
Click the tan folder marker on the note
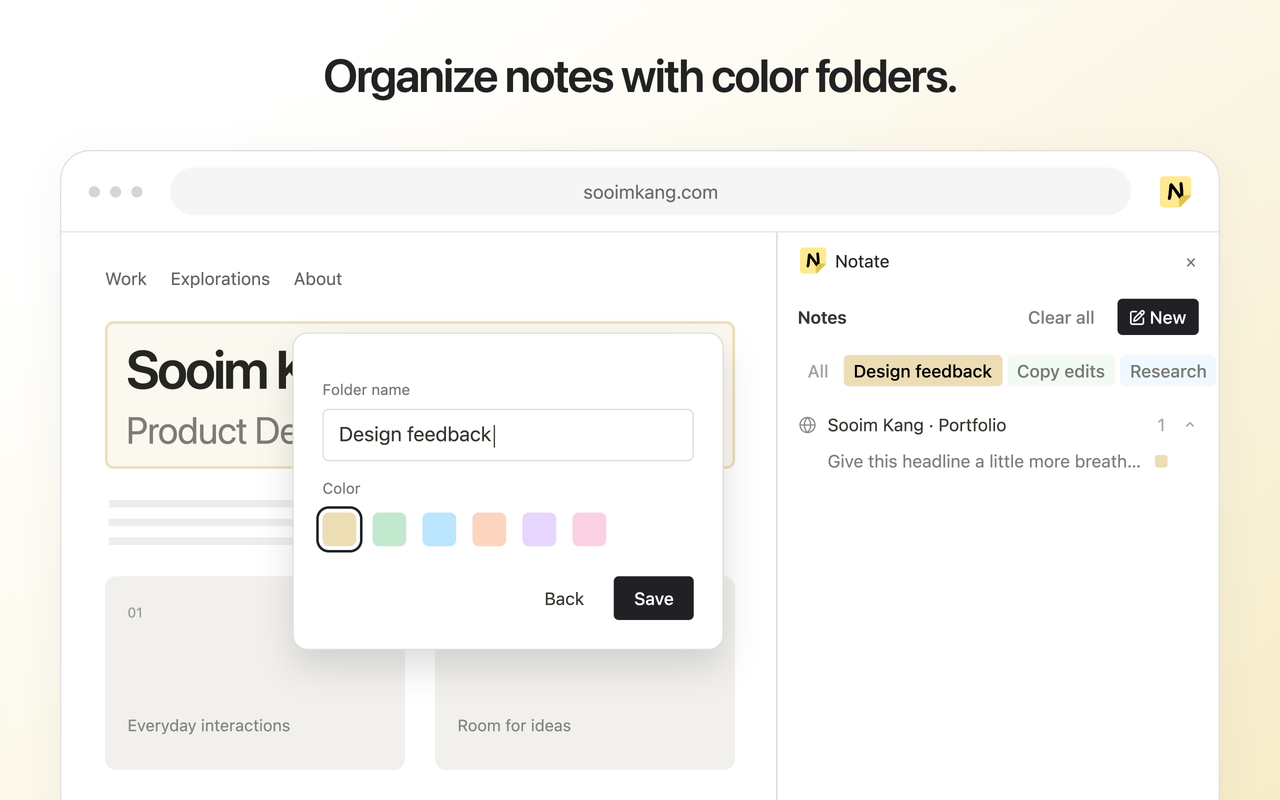(1161, 461)
